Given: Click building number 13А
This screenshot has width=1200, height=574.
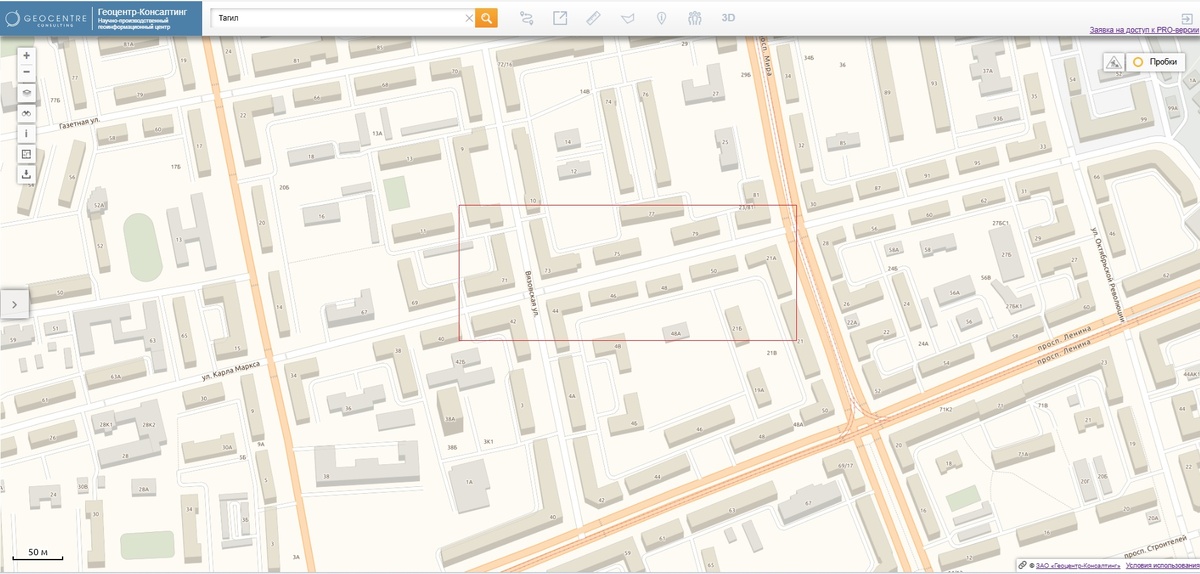Looking at the screenshot, I should point(377,133).
